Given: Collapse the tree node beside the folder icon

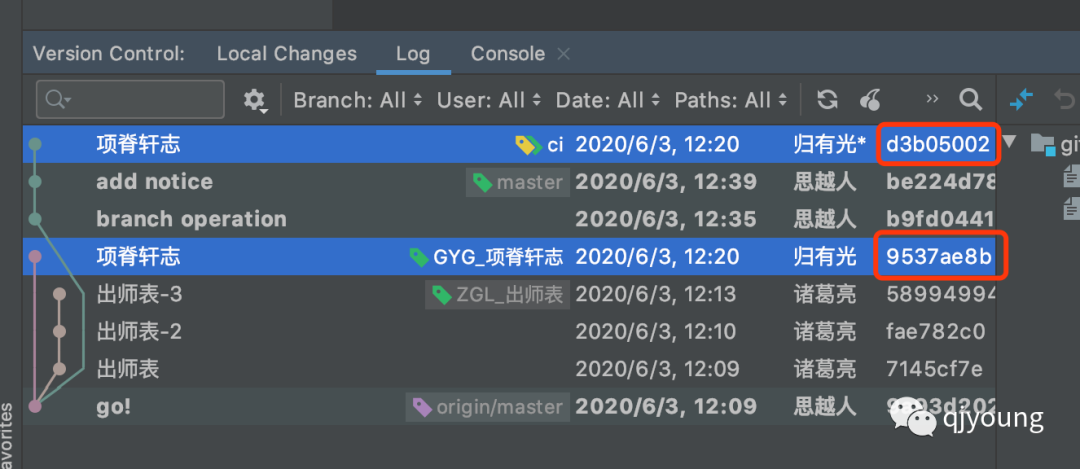Looking at the screenshot, I should point(1010,143).
